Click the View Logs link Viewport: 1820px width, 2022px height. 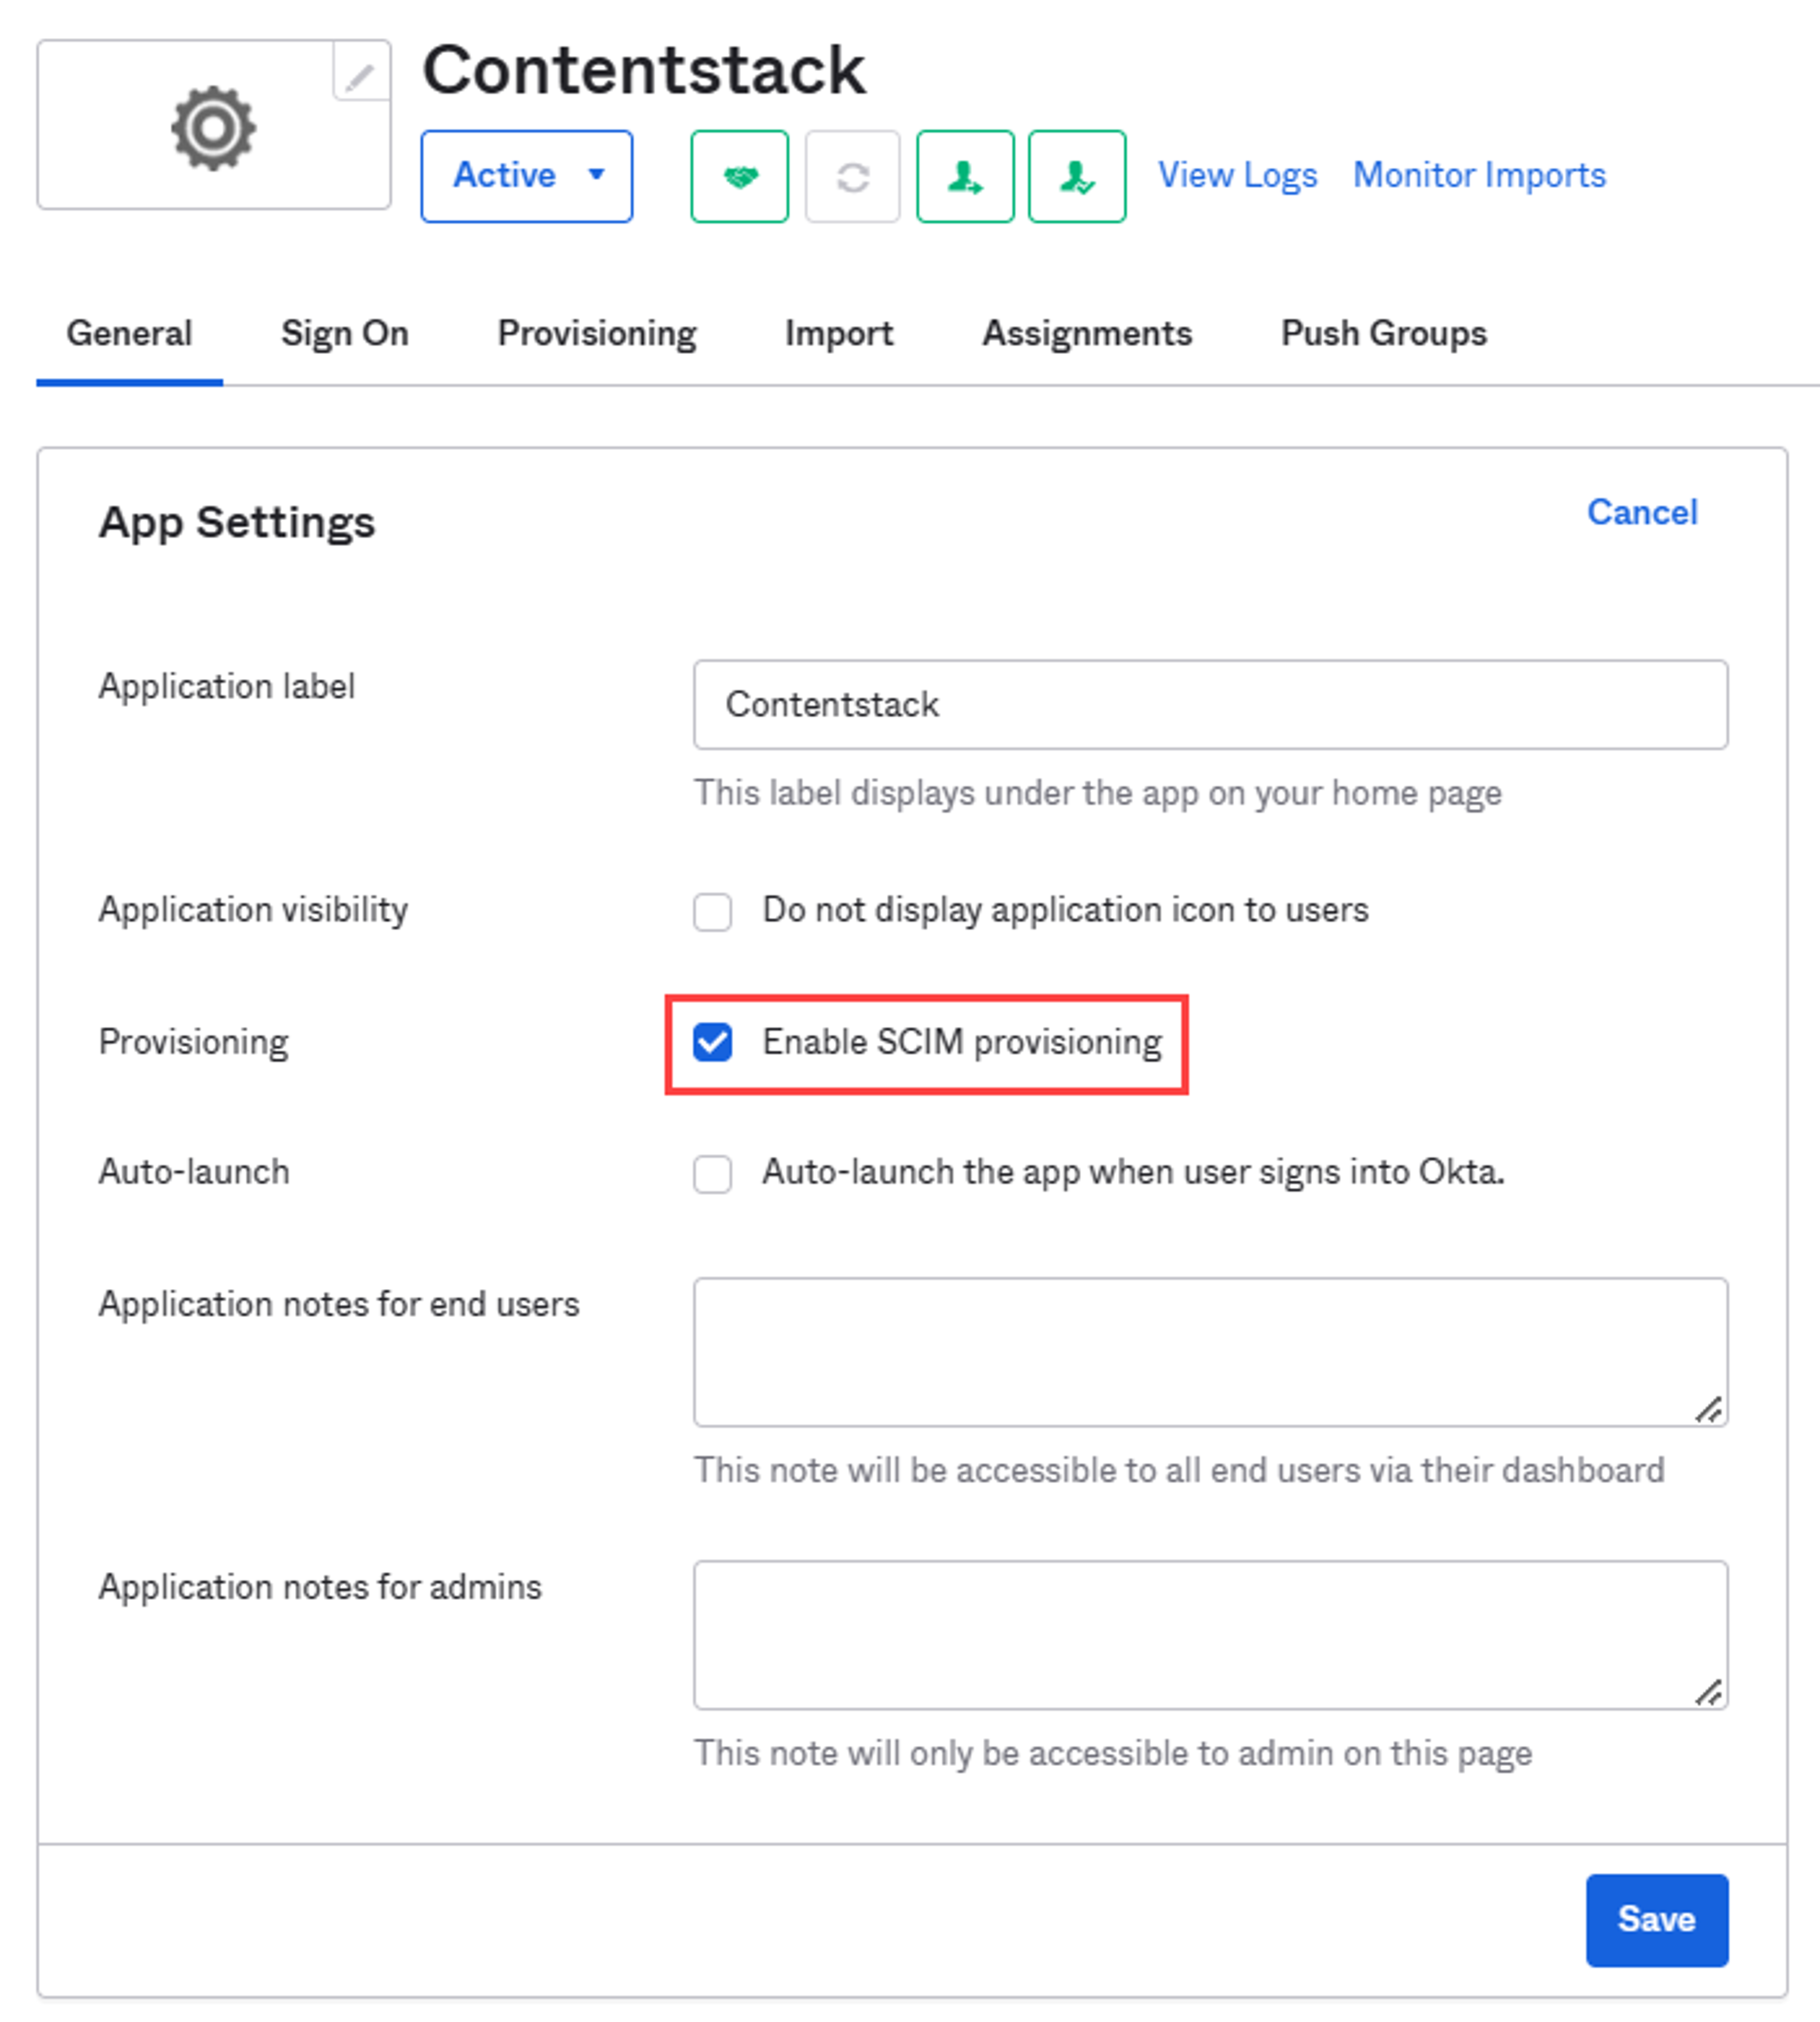tap(1238, 175)
